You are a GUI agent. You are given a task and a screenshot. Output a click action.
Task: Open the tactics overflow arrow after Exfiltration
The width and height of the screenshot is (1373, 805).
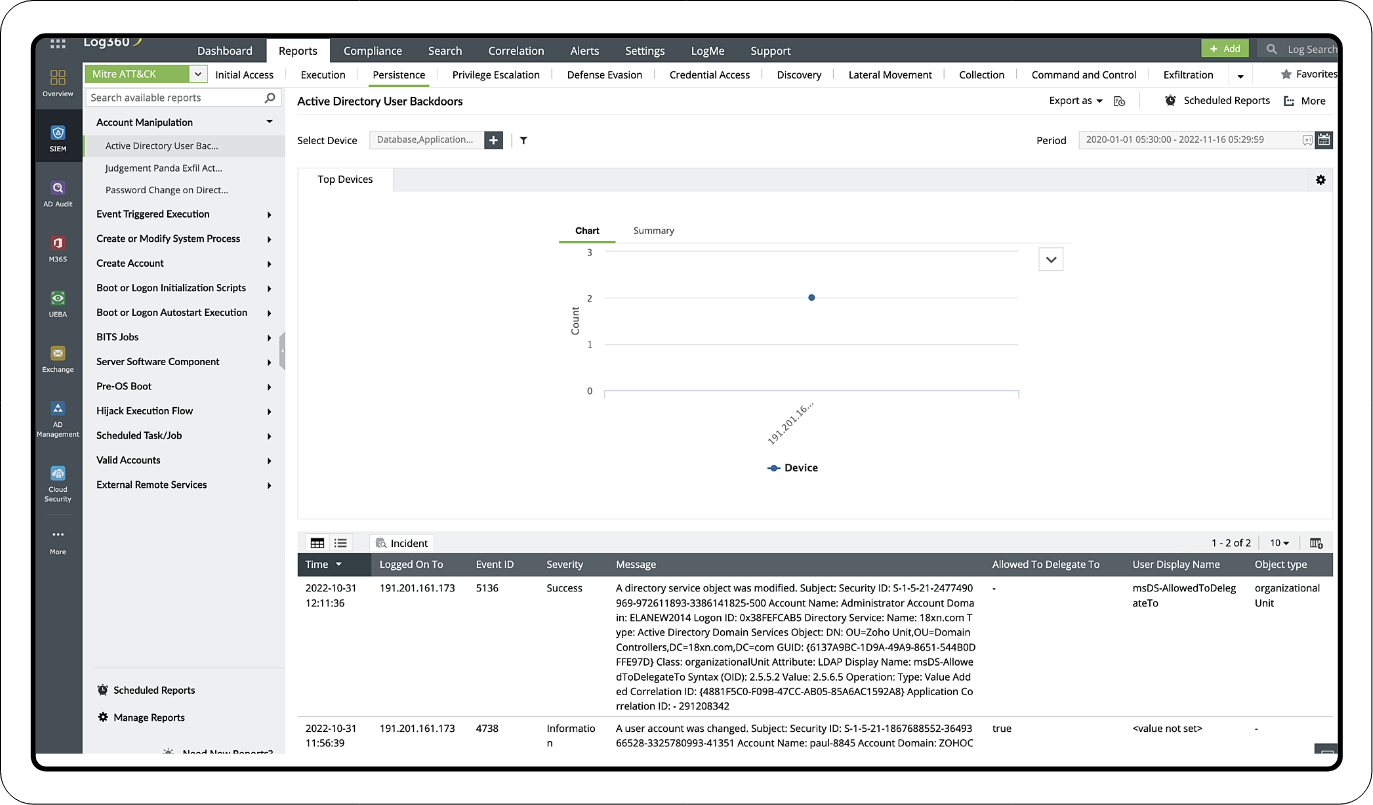(1240, 76)
